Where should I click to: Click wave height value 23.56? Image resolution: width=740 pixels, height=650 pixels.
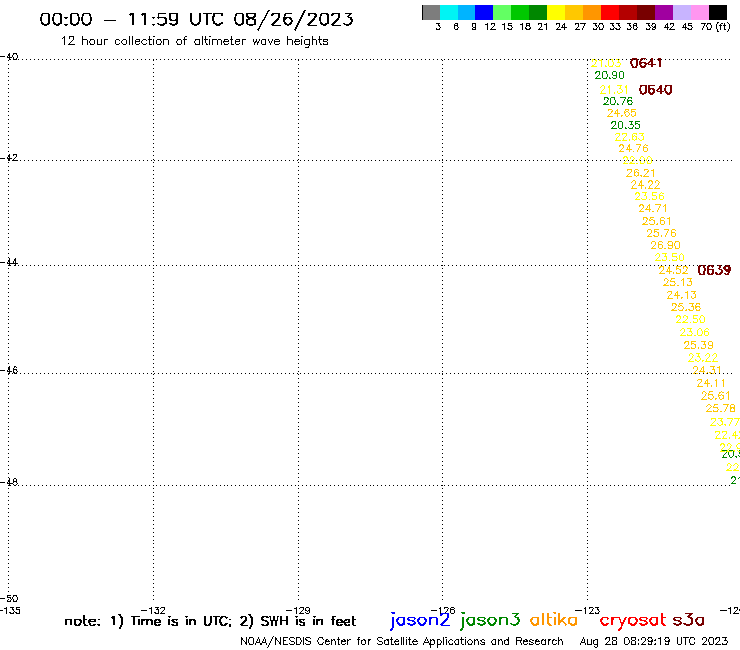point(649,196)
